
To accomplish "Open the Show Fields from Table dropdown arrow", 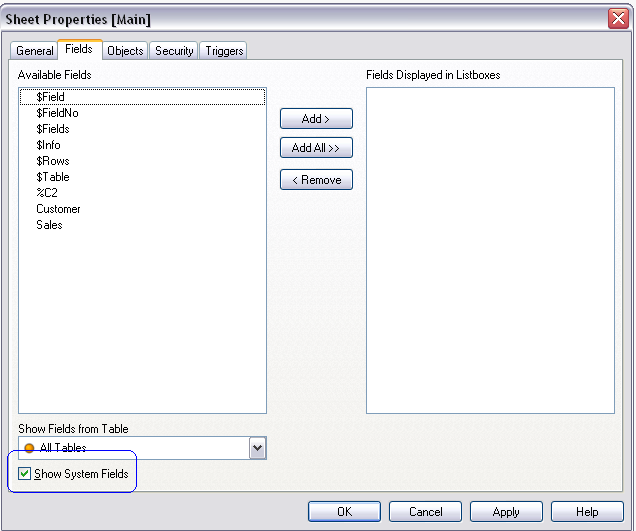I will [258, 448].
